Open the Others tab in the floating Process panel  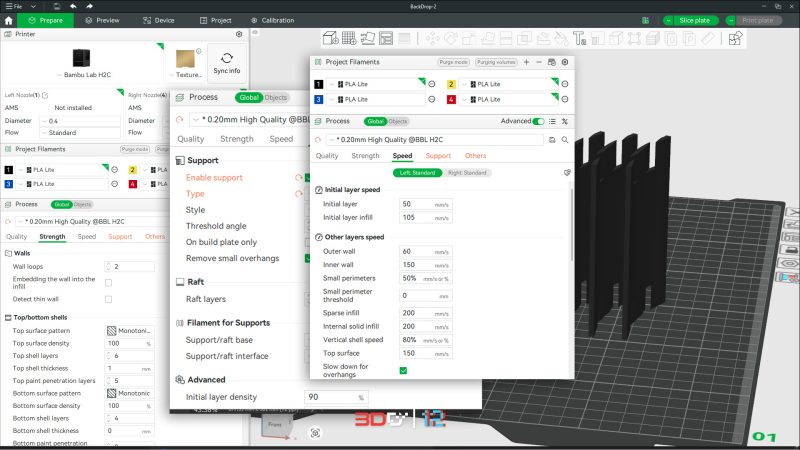point(476,156)
